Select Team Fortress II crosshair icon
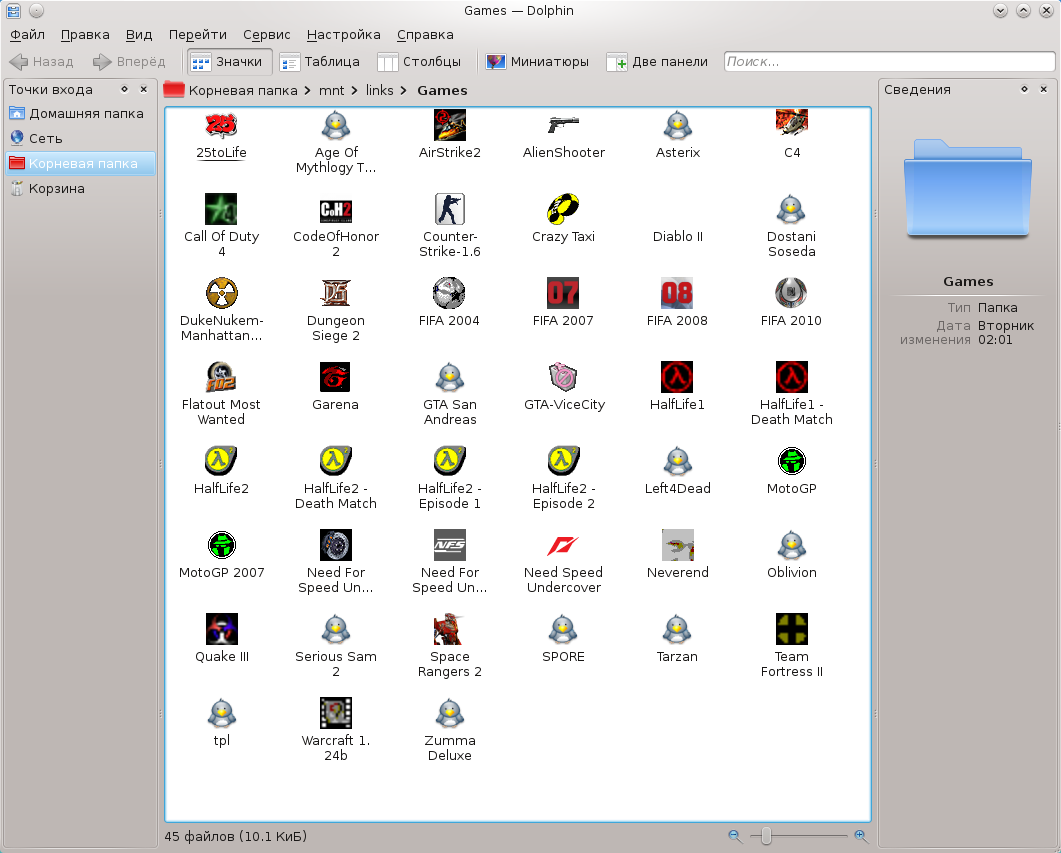Viewport: 1061px width, 853px height. pos(792,628)
